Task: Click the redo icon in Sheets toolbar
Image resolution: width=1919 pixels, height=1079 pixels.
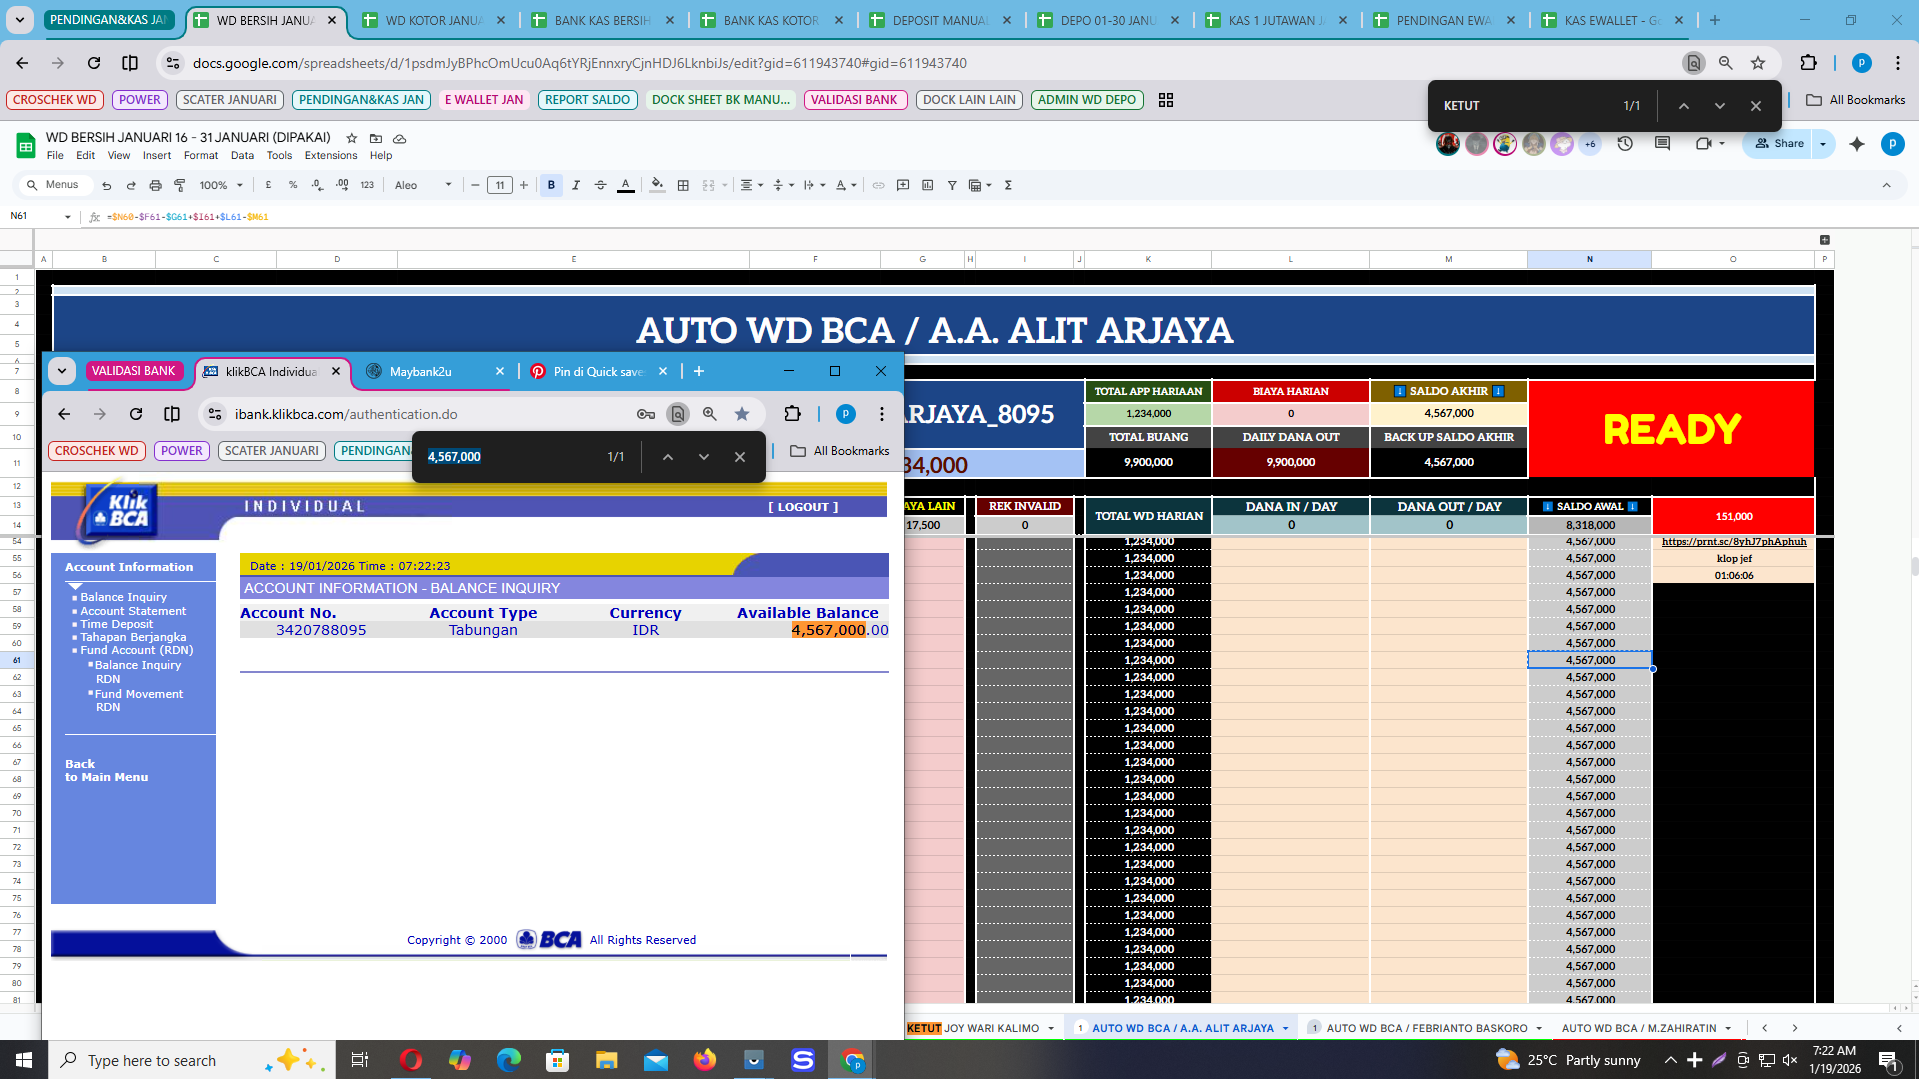Action: click(131, 185)
